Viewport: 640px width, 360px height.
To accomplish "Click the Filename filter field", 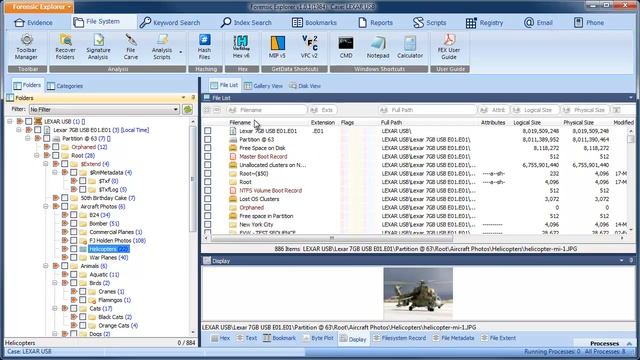I will (267, 110).
